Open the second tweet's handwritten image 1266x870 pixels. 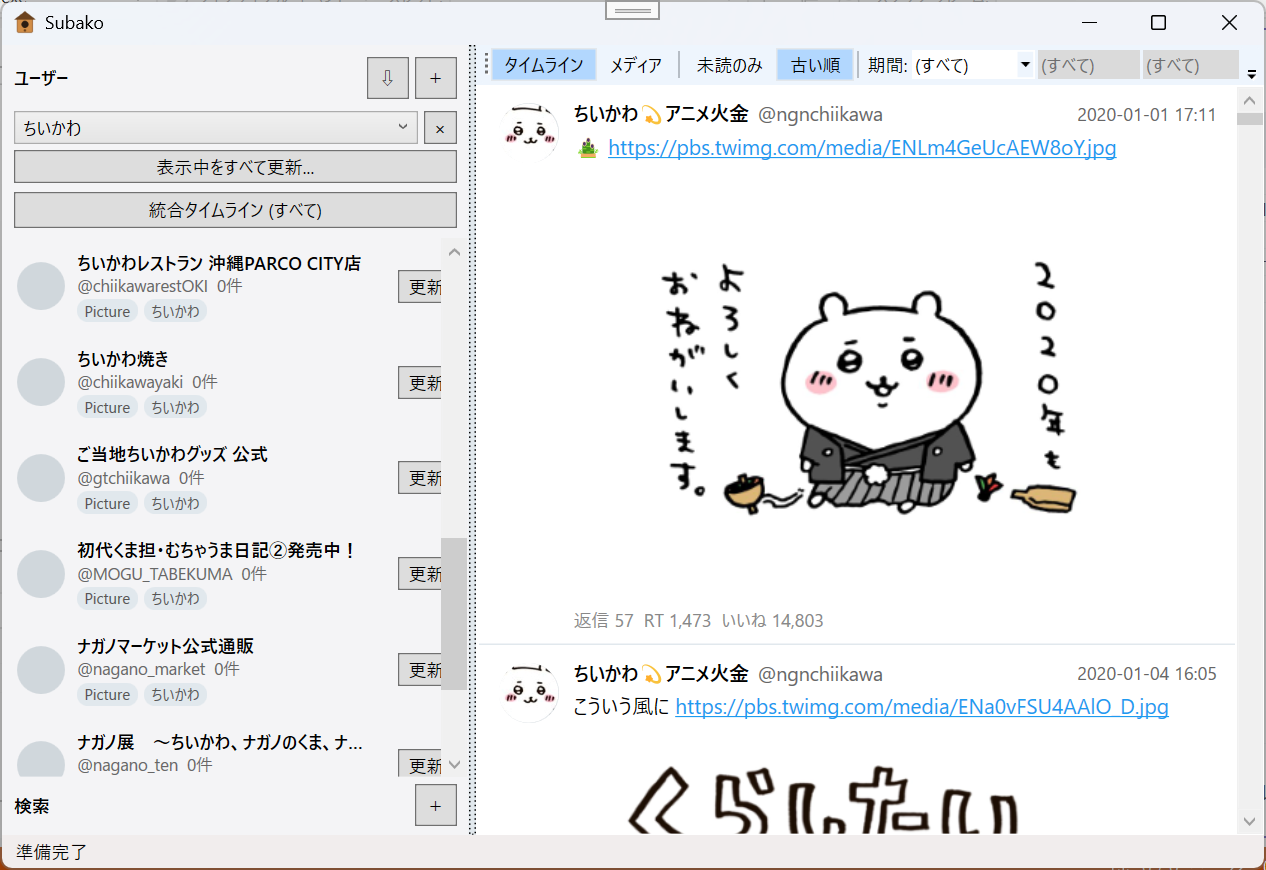[822, 797]
